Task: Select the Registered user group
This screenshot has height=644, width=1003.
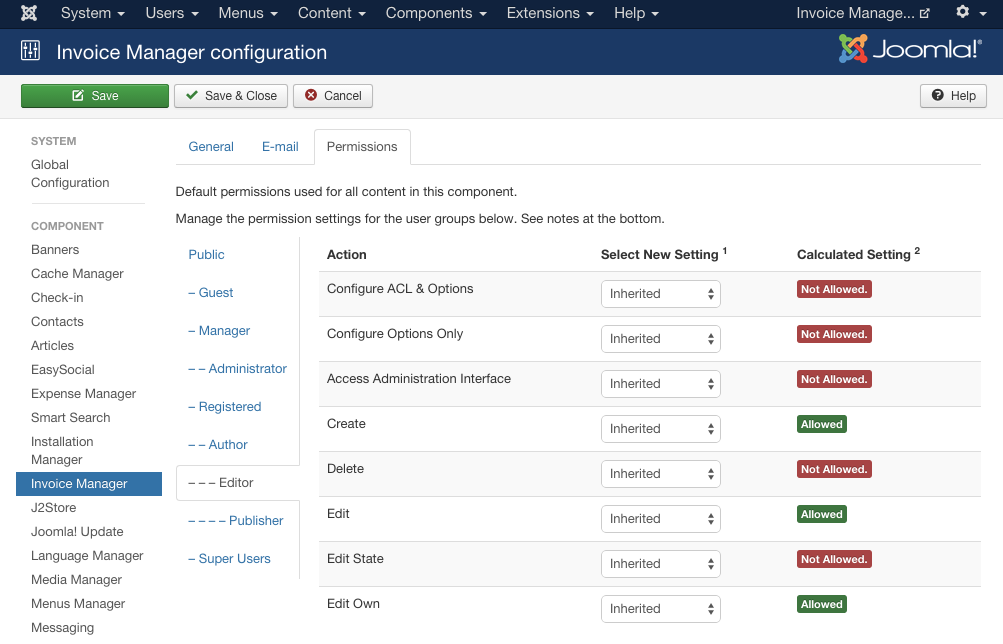Action: click(225, 407)
